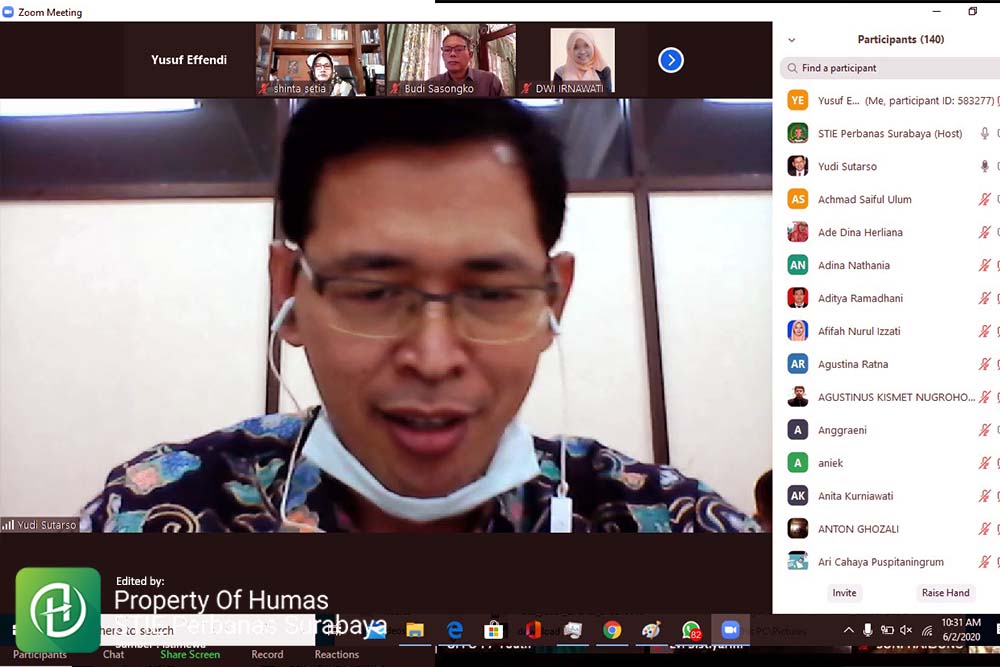Image resolution: width=1000 pixels, height=667 pixels.
Task: Click STIE Perbanas Surabaya host avatar
Action: [798, 133]
